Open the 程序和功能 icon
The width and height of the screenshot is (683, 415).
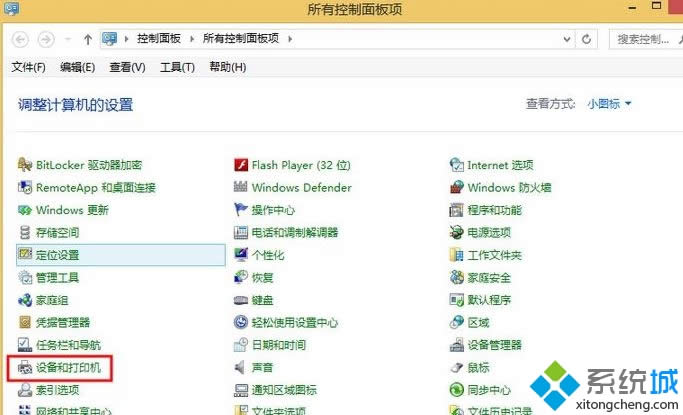[456, 210]
